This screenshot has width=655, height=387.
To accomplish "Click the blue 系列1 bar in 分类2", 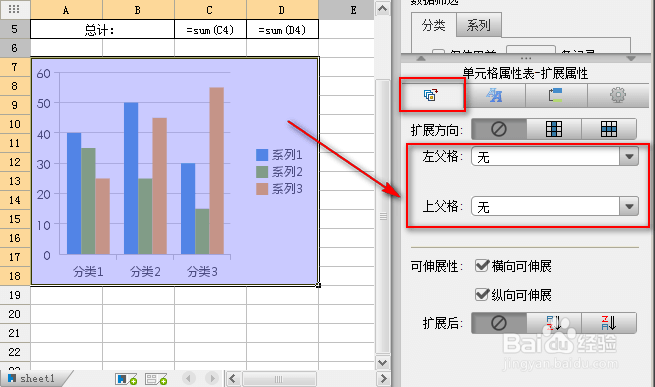I will [131, 178].
